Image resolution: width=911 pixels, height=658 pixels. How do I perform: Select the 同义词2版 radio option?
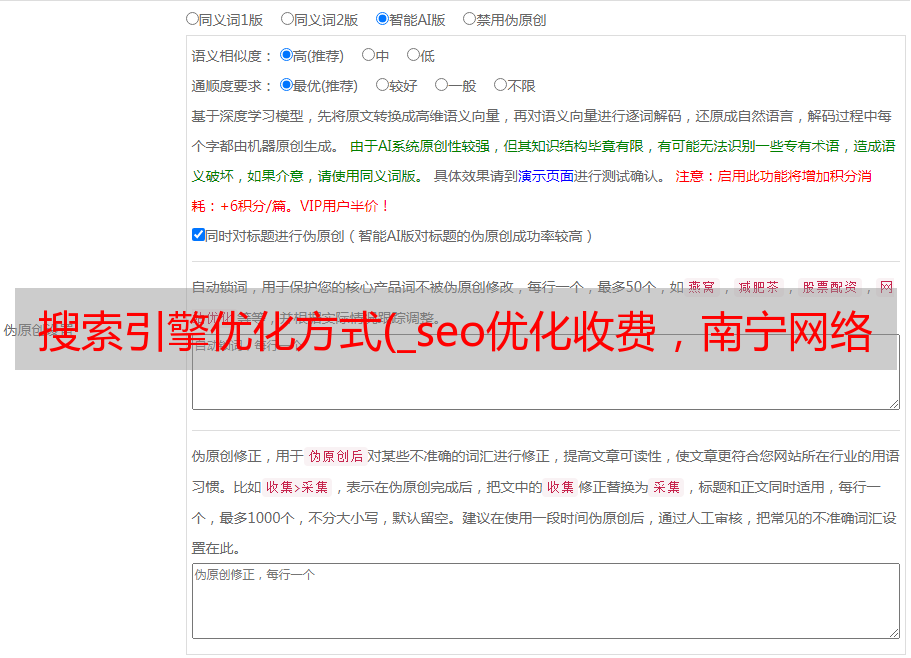click(x=287, y=19)
